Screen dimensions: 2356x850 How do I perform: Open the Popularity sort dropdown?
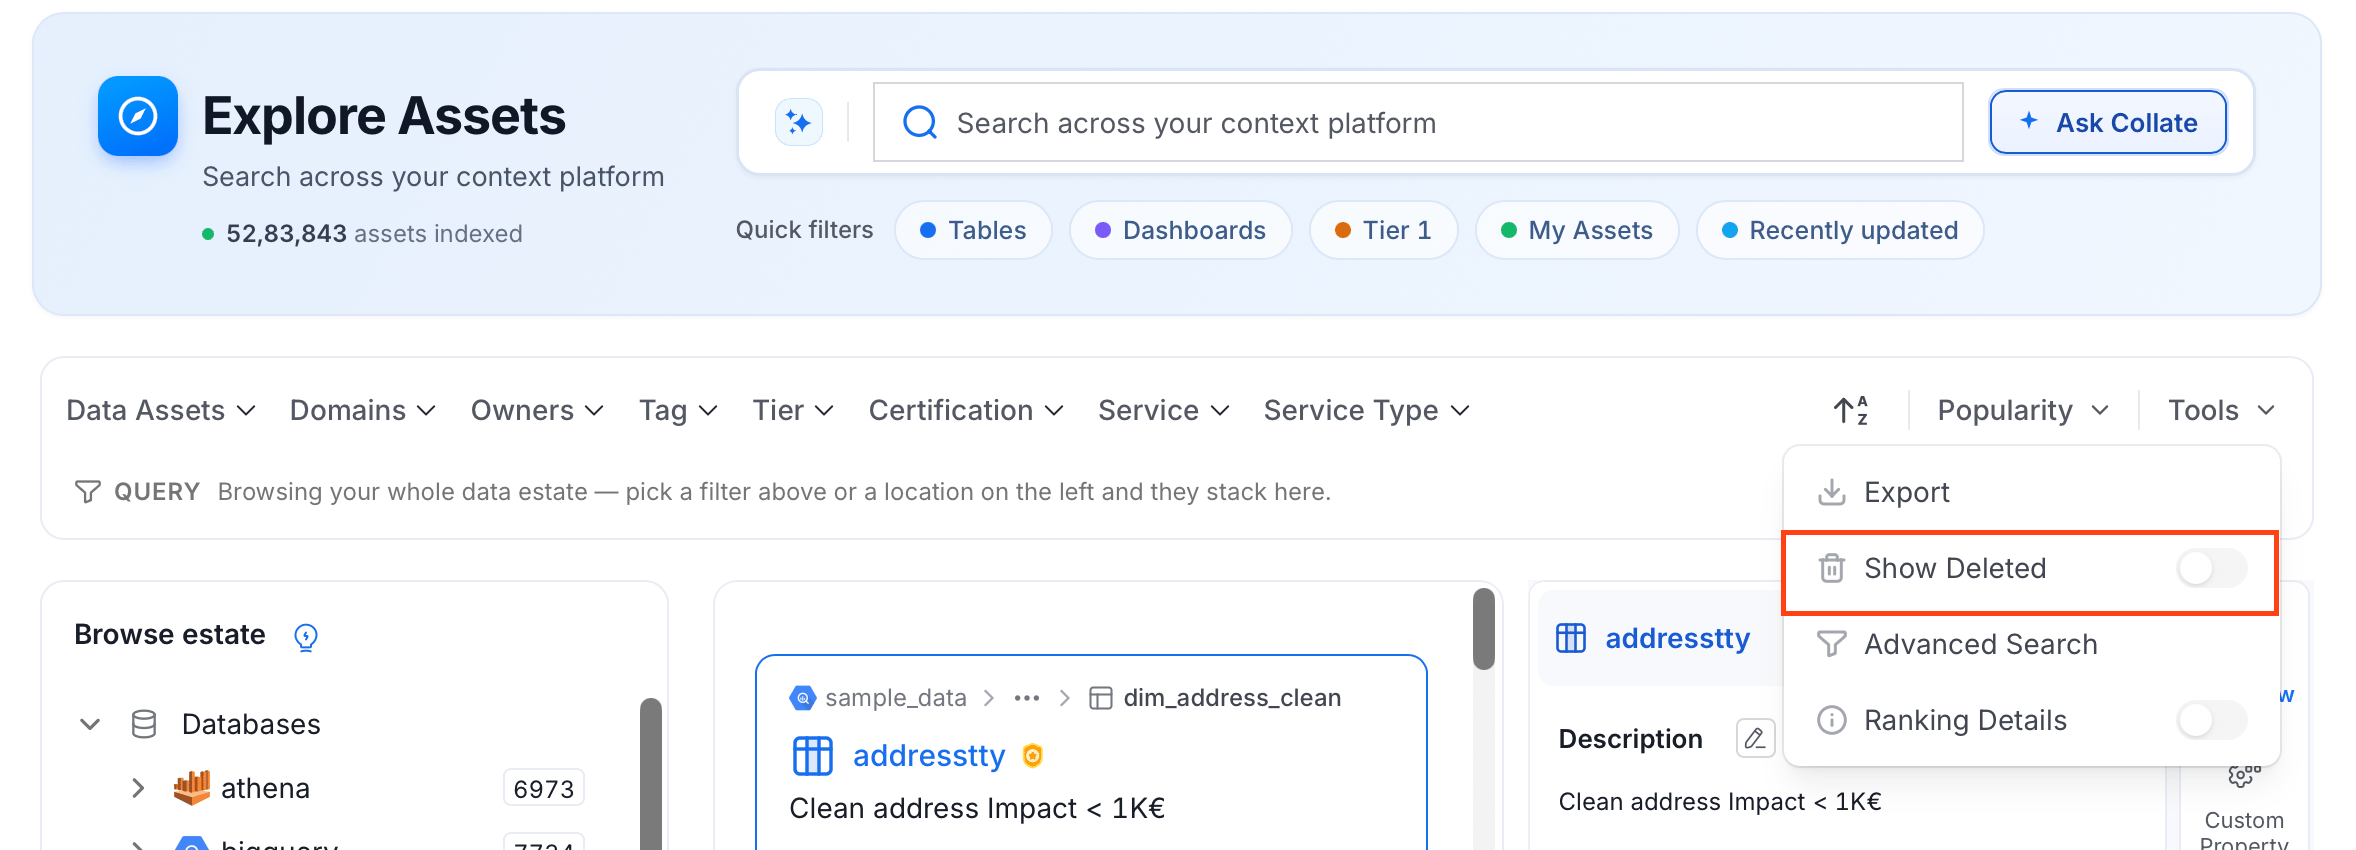point(2023,410)
